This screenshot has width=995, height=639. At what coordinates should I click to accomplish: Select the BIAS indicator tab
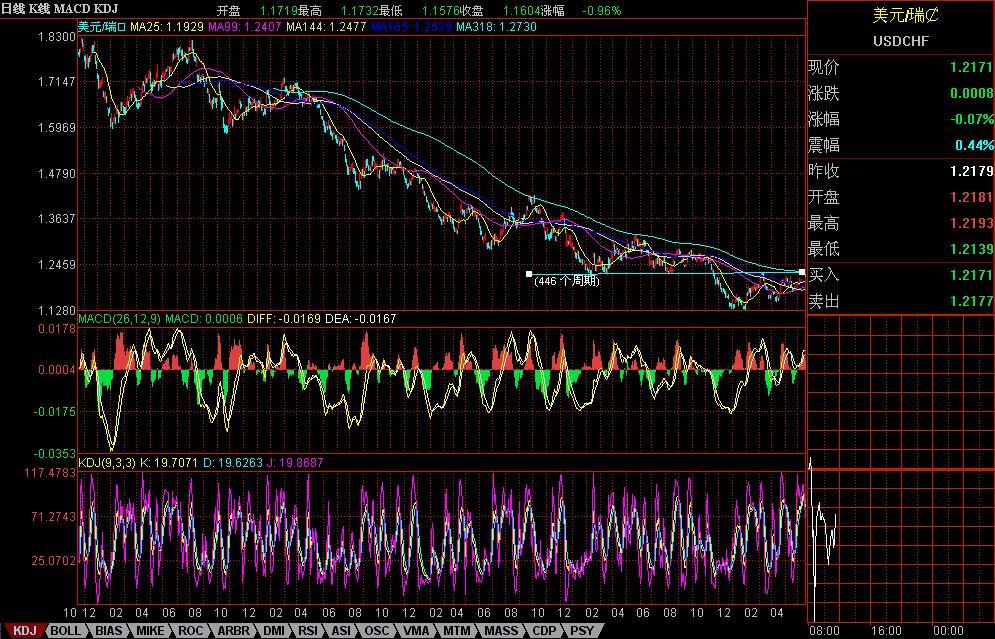[x=107, y=631]
